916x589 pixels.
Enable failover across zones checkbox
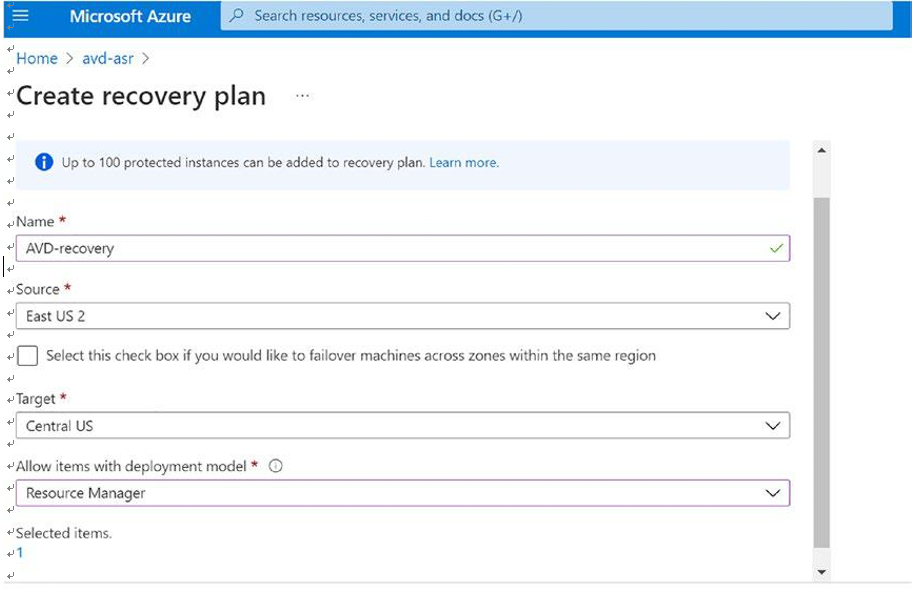[x=27, y=355]
